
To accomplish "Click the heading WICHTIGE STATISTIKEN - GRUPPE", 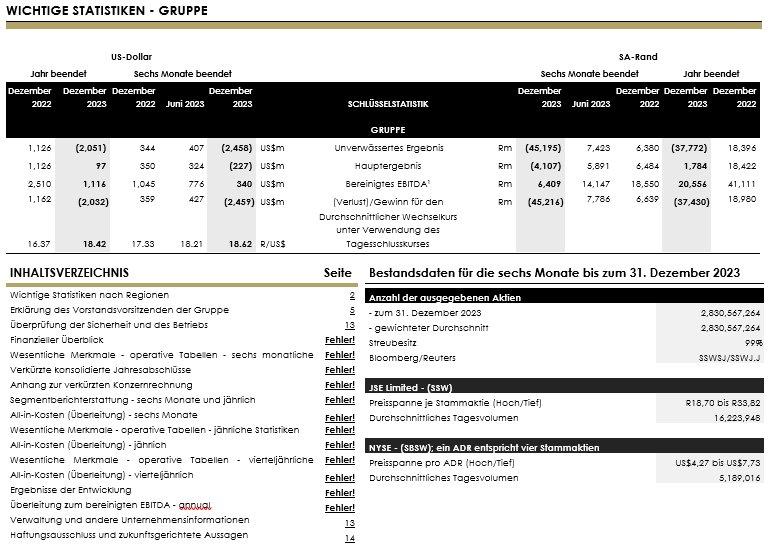I will pos(107,10).
